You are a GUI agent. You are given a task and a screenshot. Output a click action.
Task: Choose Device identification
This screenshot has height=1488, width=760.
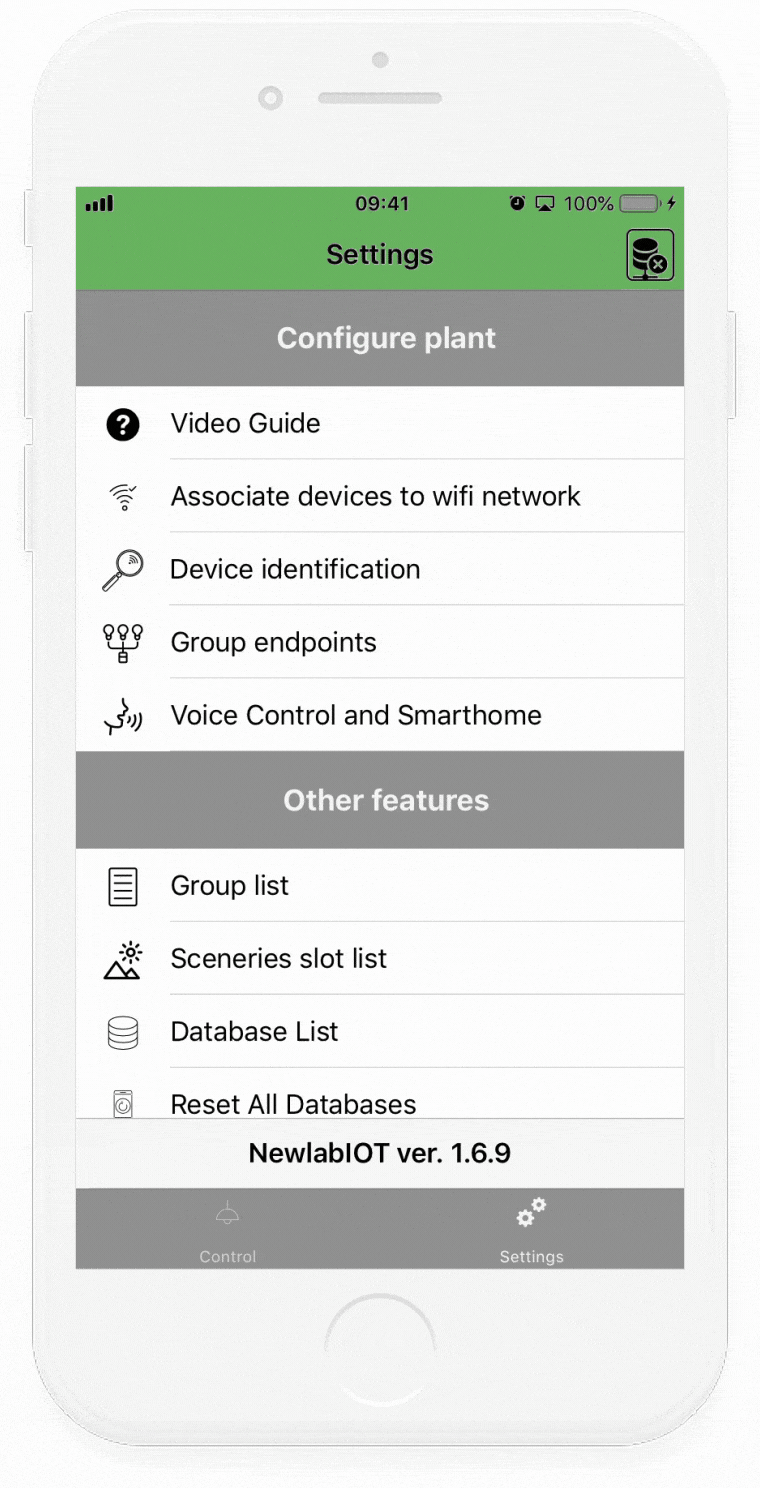click(x=380, y=570)
